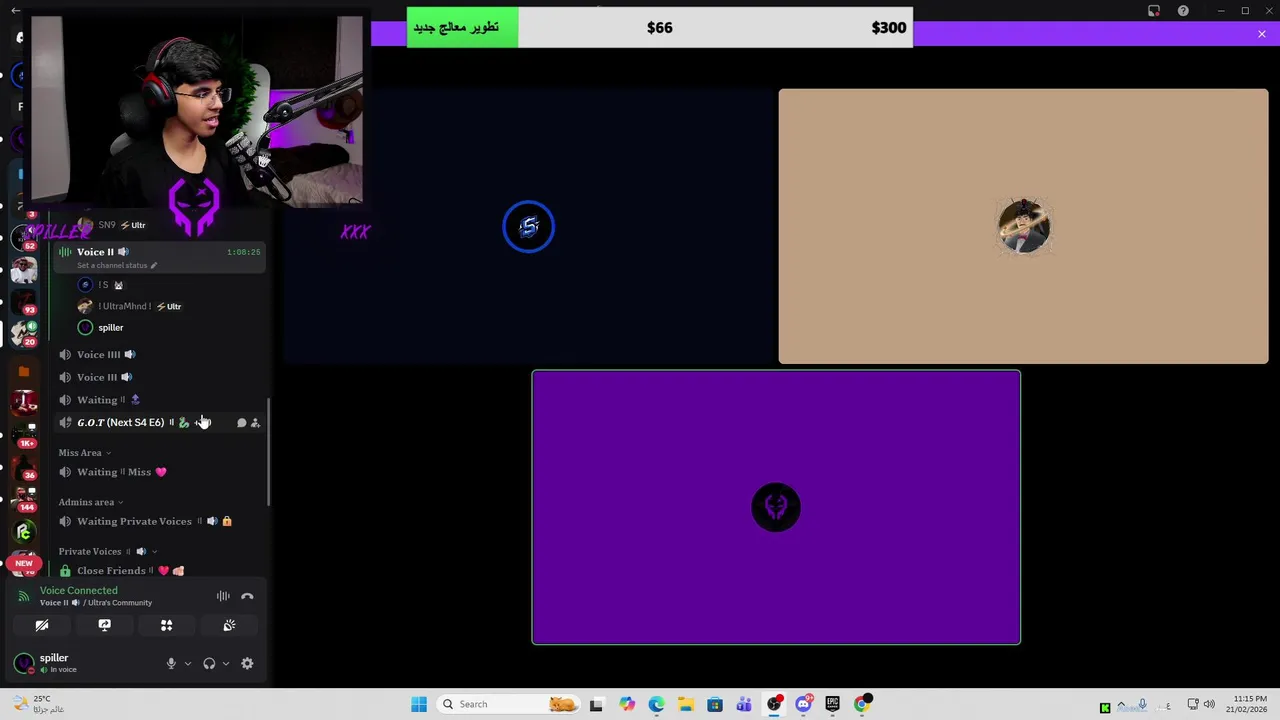
Task: Dismiss the purple banner with X
Action: (x=1262, y=34)
